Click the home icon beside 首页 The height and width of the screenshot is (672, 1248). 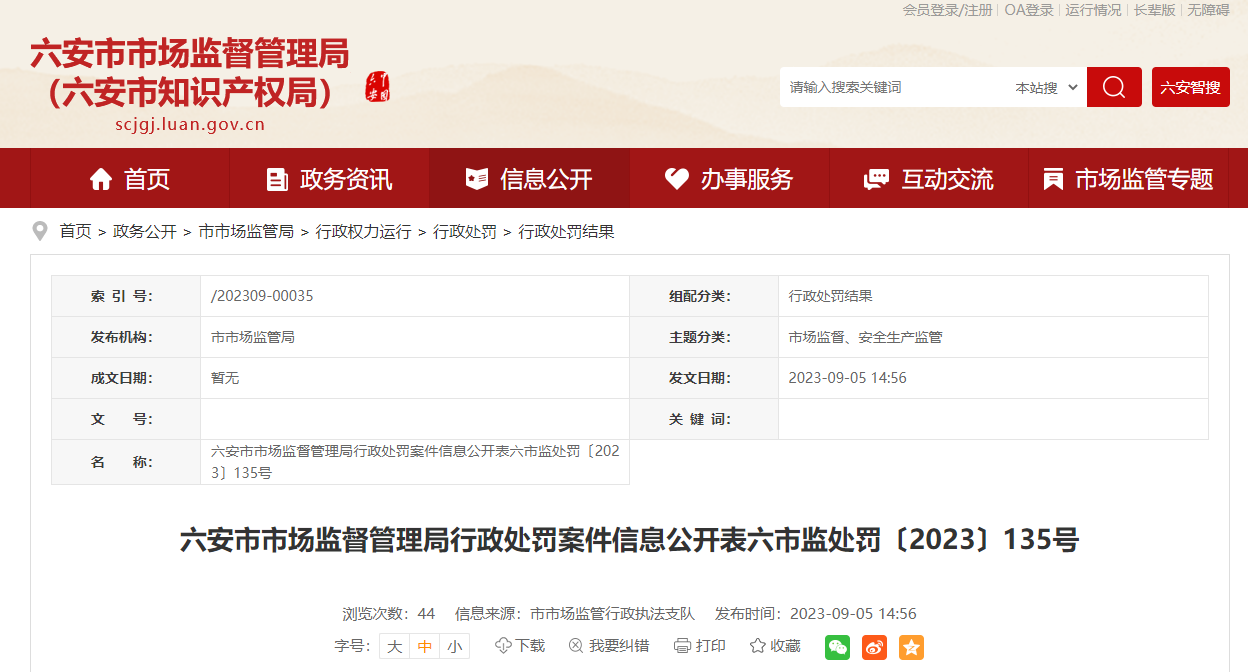(101, 179)
